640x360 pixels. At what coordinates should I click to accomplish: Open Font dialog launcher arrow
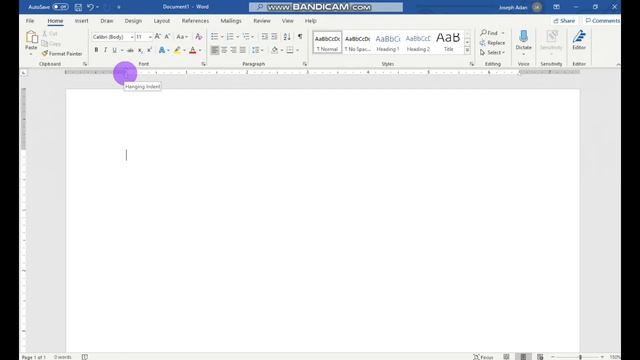point(203,64)
